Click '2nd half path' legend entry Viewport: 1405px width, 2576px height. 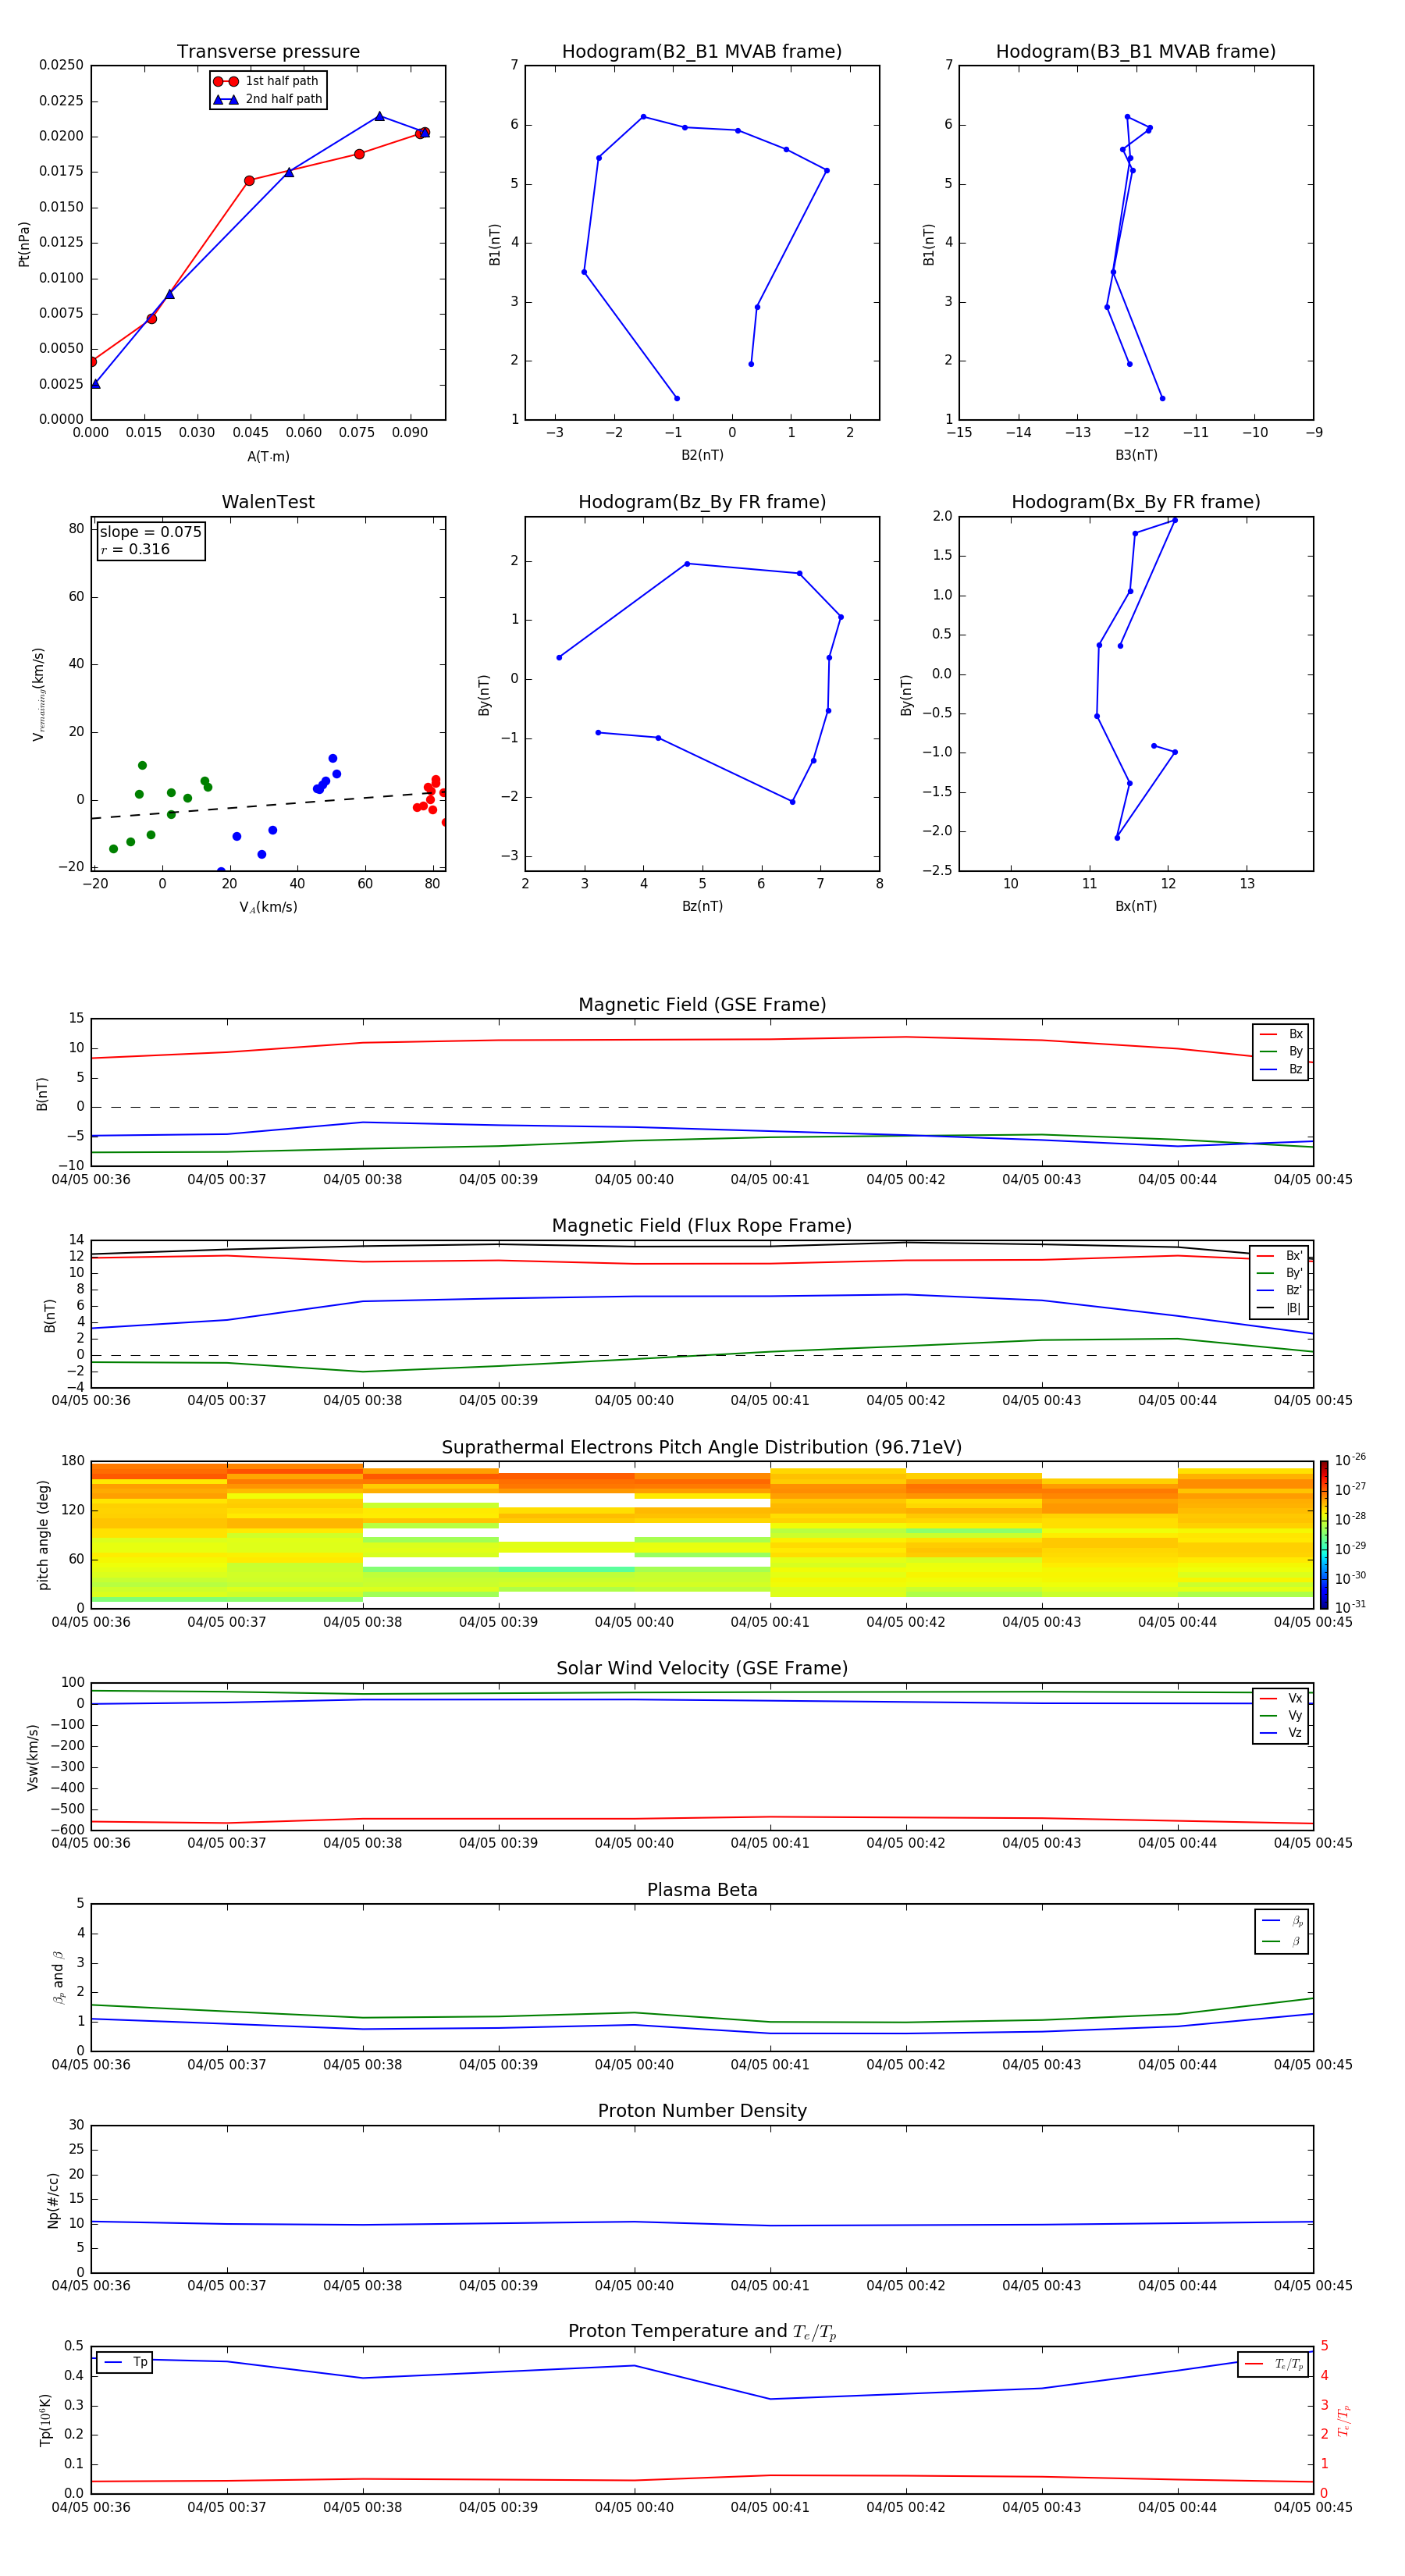(x=268, y=99)
